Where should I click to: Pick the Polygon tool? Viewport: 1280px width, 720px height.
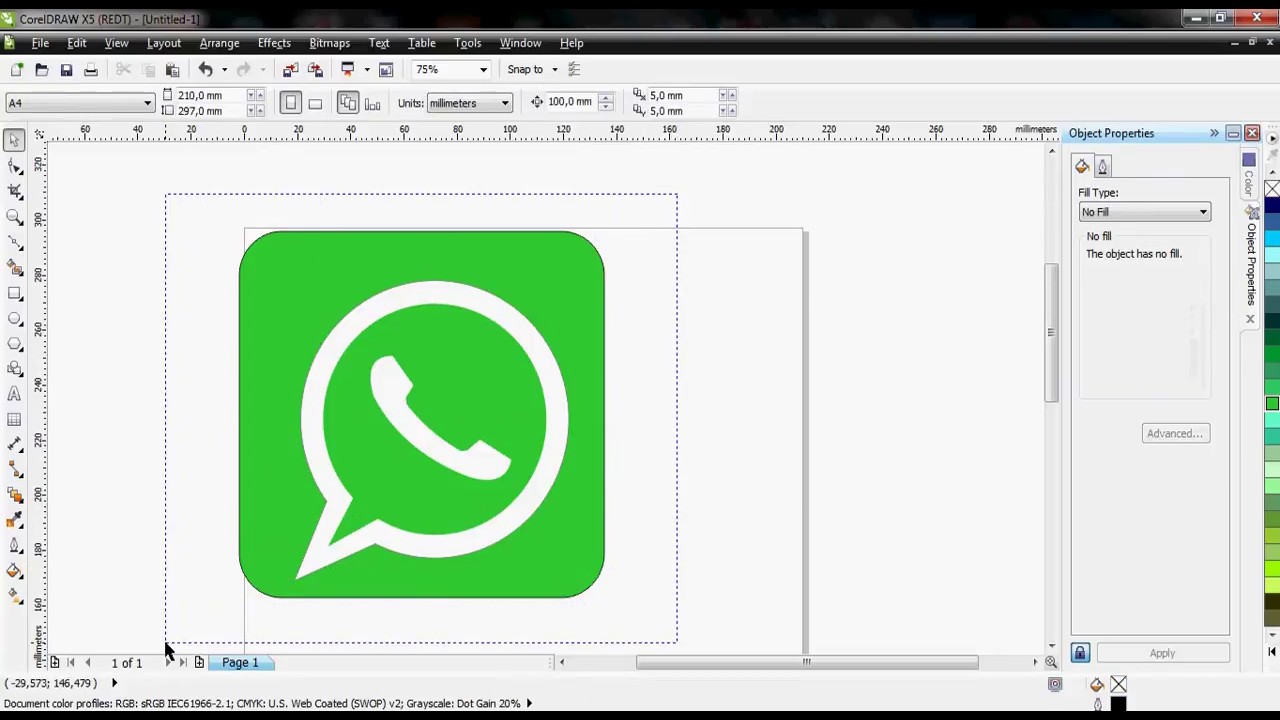14,343
